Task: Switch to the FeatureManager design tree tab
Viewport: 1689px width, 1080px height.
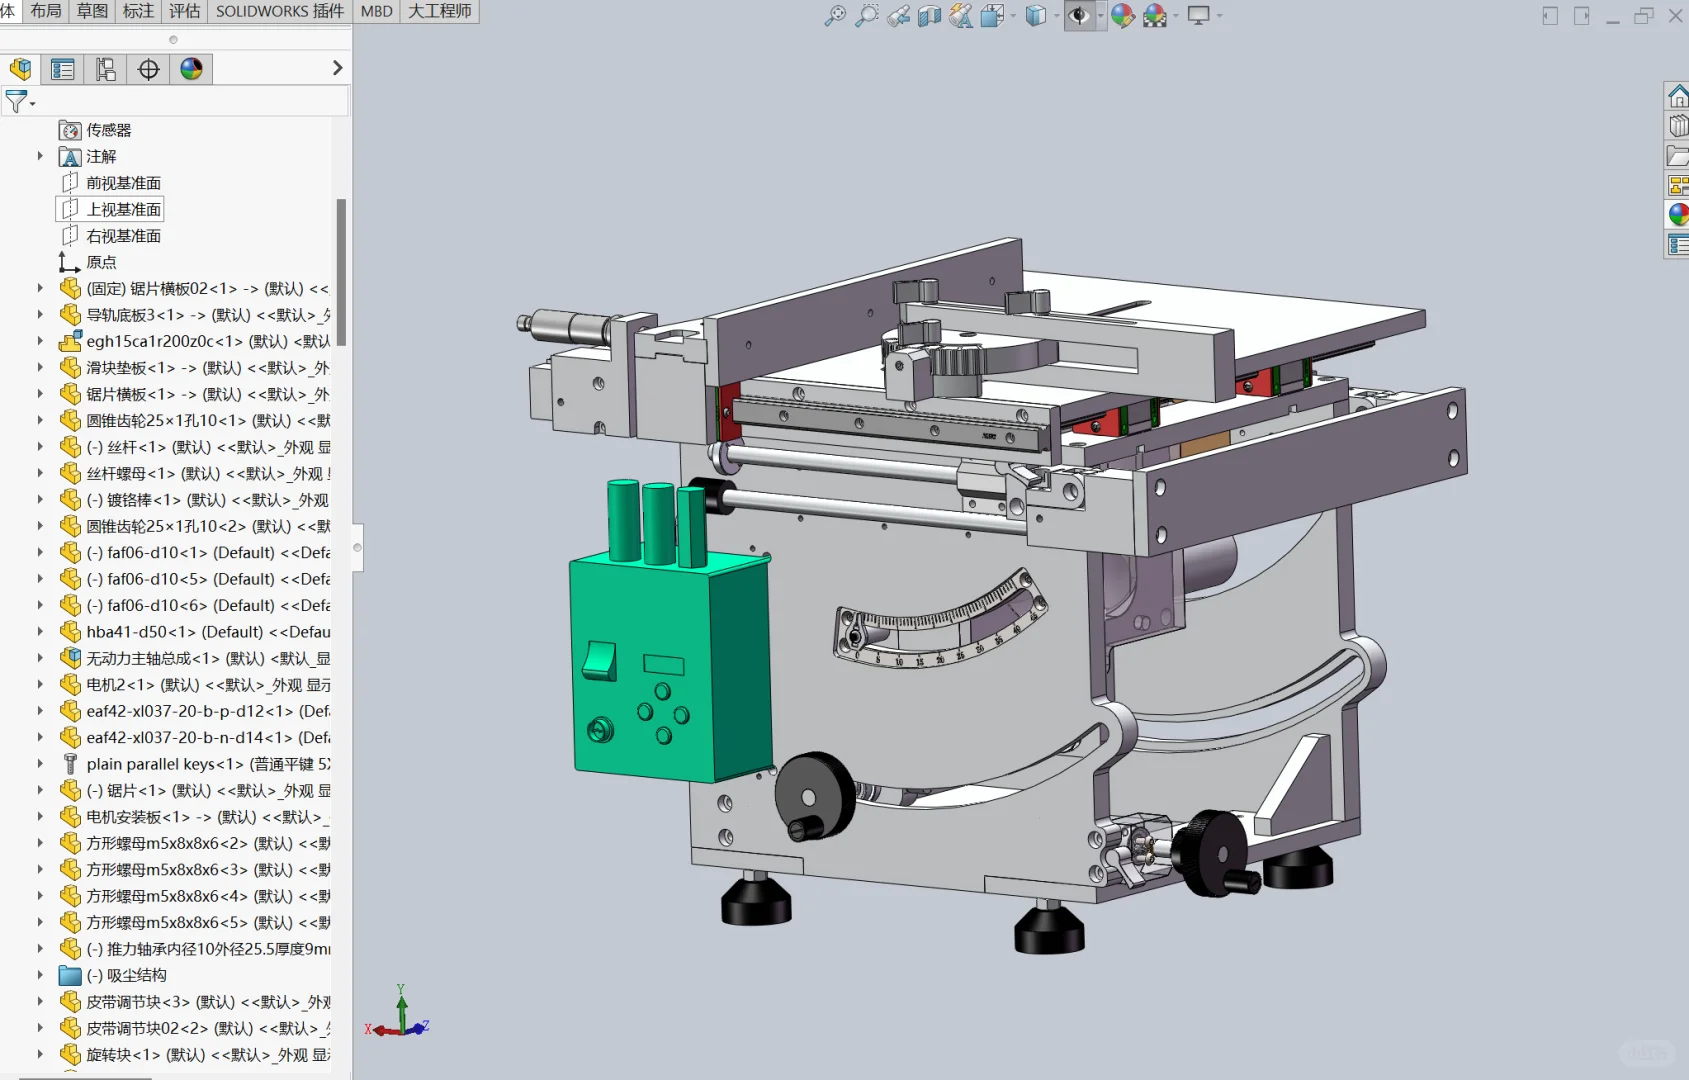Action: tap(20, 69)
